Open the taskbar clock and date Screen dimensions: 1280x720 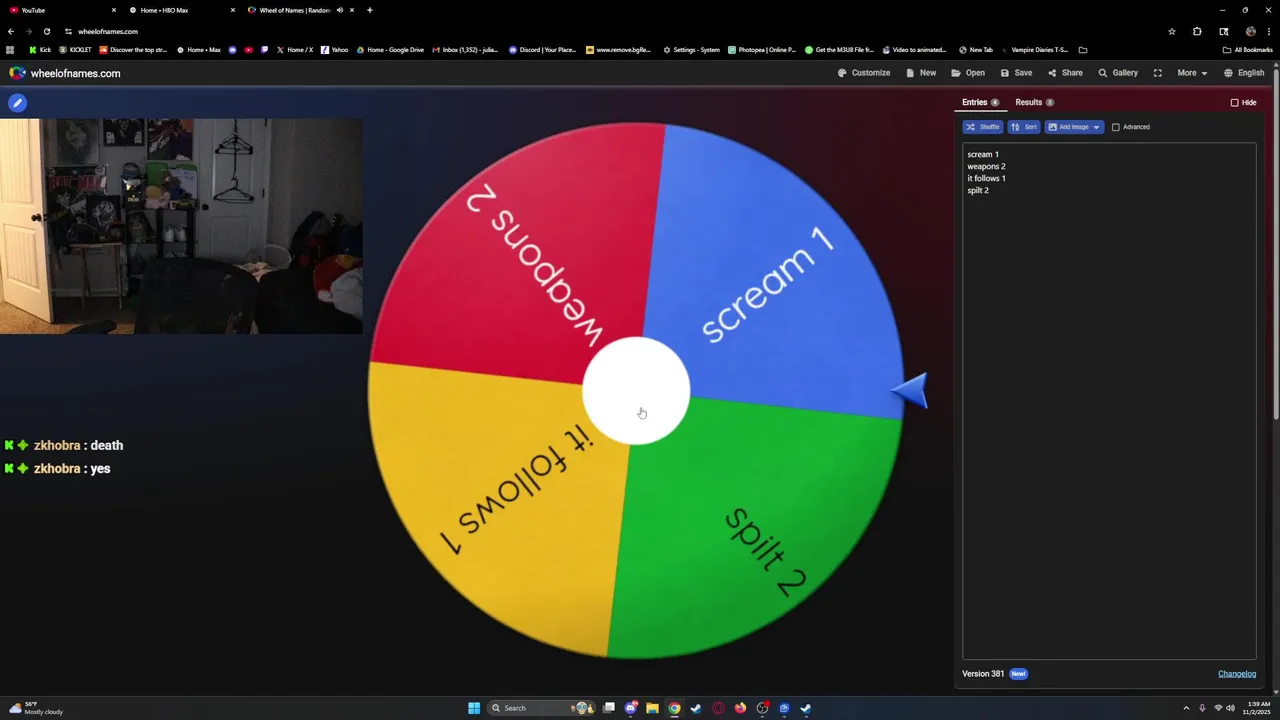click(1259, 708)
